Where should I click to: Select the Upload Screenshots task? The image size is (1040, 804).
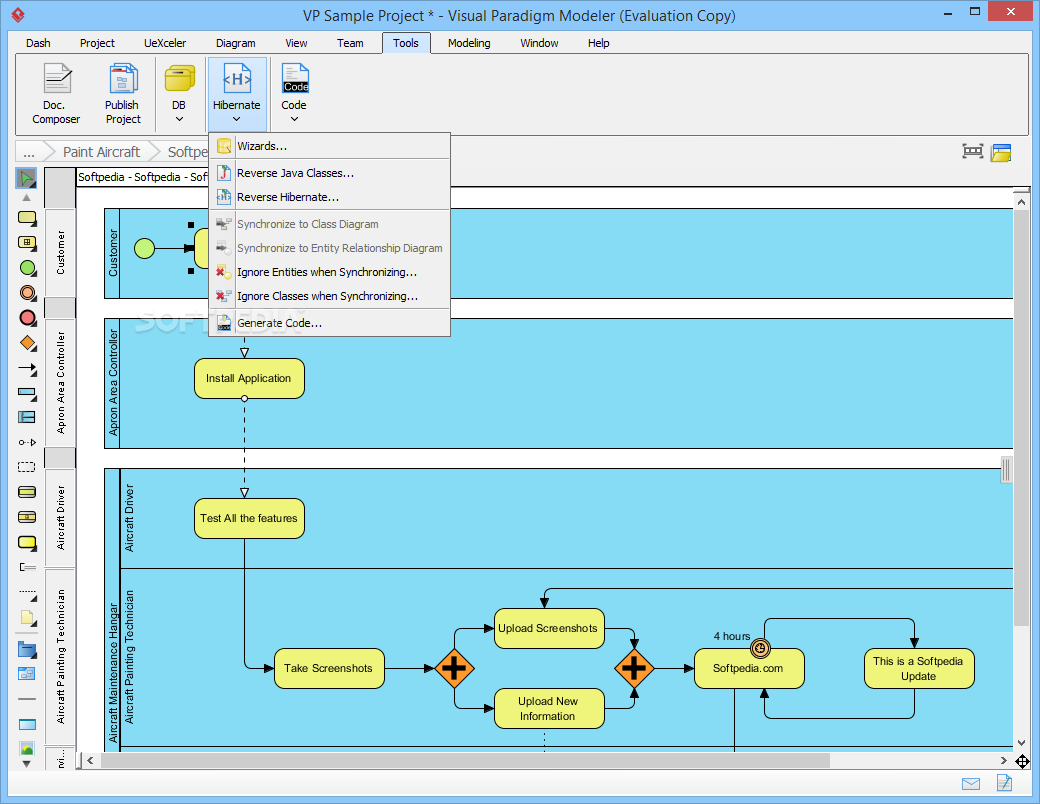pos(549,628)
